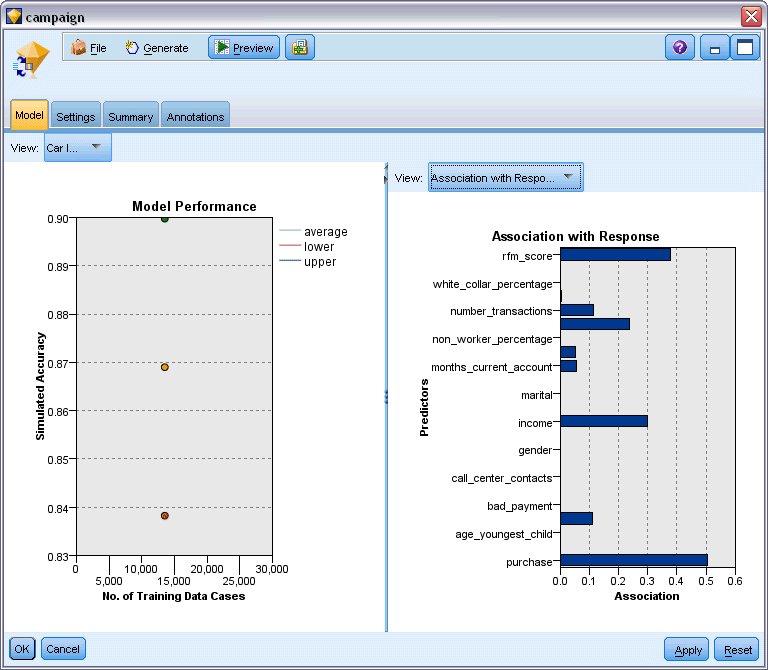This screenshot has height=670, width=768.
Task: Click the 'Model Performance' chart title
Action: [194, 206]
